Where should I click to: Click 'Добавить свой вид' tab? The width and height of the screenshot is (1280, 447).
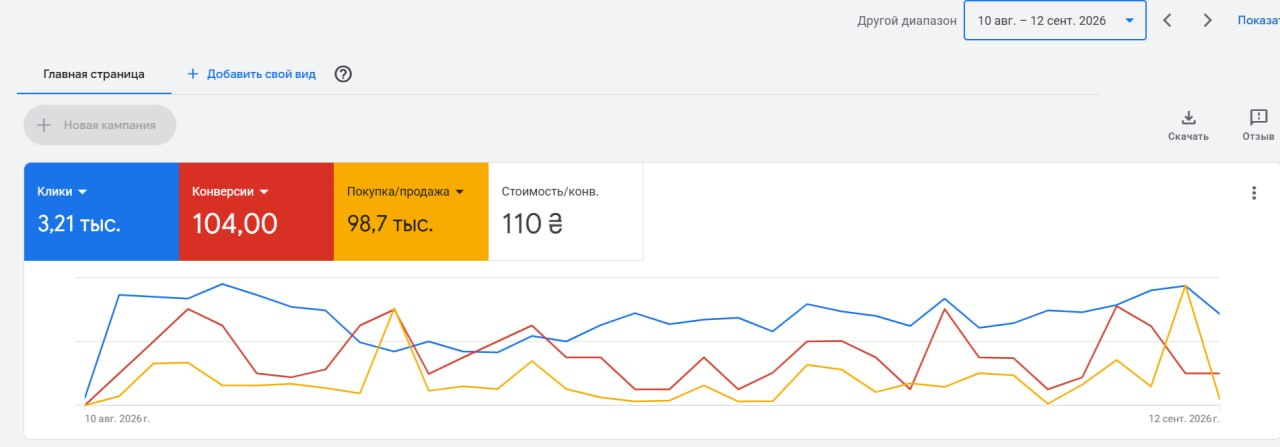click(251, 74)
